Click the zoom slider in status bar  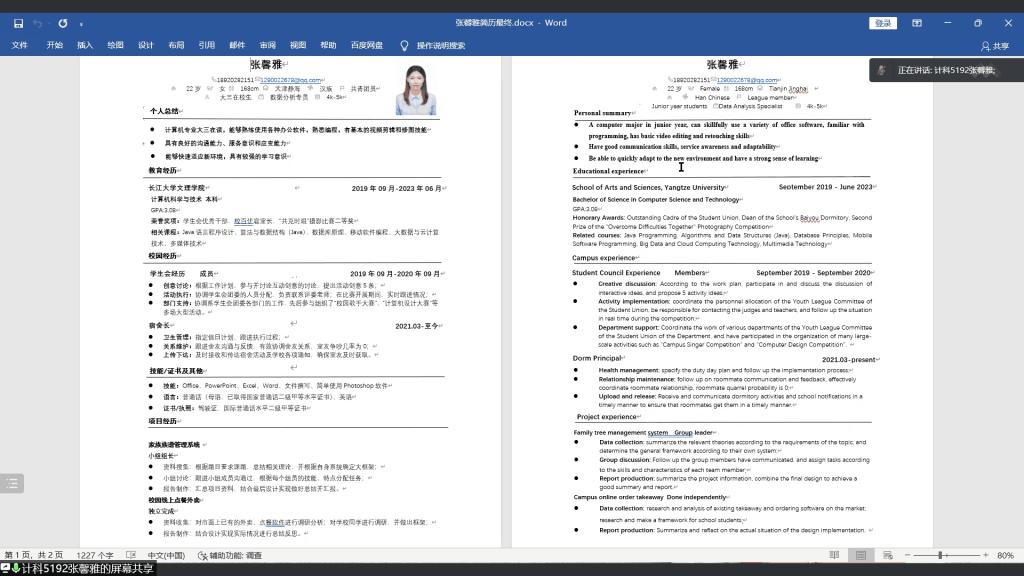coord(941,555)
